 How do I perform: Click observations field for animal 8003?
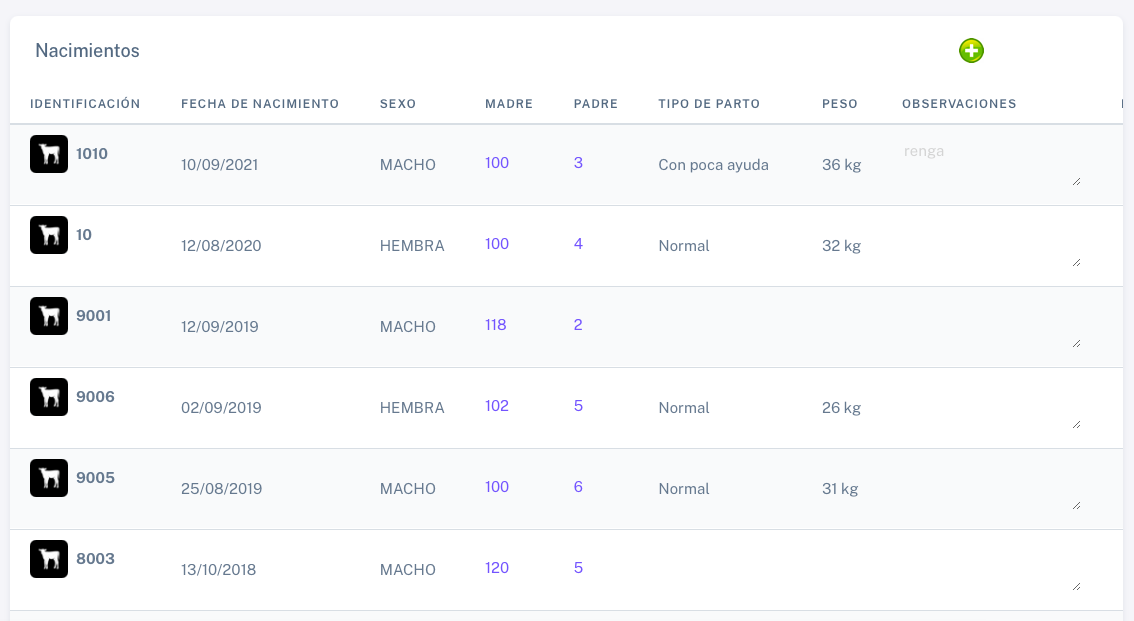click(992, 569)
